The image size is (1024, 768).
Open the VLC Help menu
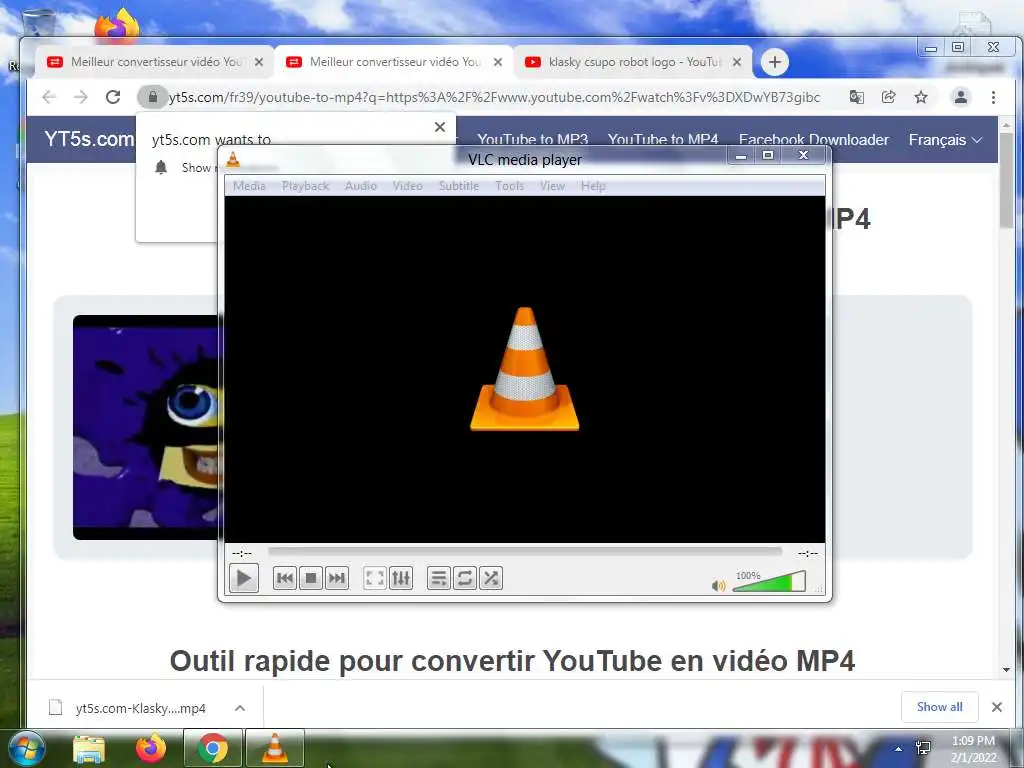(593, 185)
